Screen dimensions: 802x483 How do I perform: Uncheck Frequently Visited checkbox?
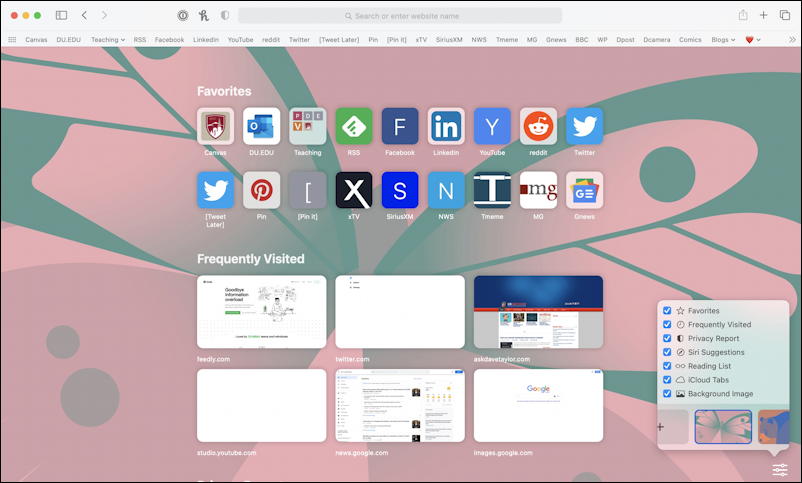667,324
